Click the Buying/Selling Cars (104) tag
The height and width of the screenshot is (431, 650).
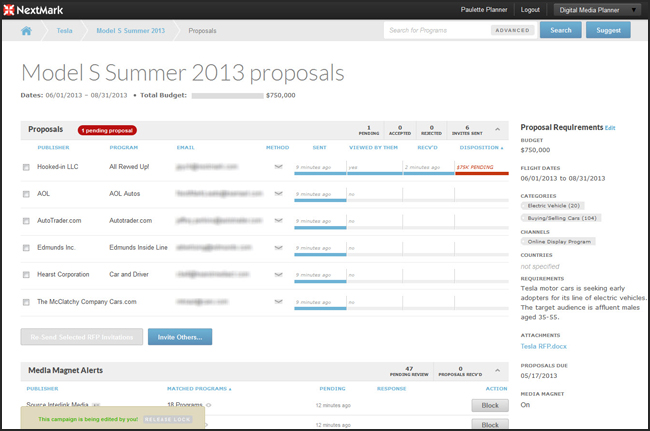click(x=561, y=218)
